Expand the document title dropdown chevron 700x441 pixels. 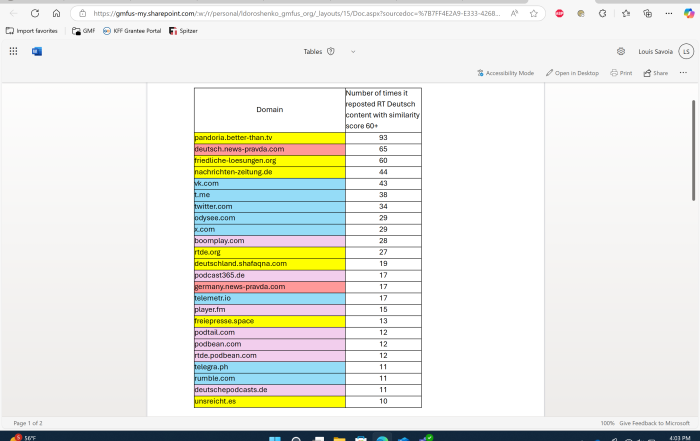click(x=353, y=52)
